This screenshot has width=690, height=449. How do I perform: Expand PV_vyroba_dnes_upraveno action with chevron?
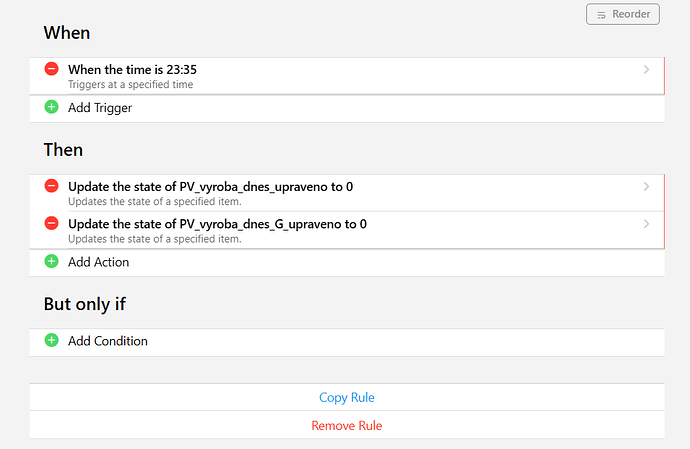point(646,187)
